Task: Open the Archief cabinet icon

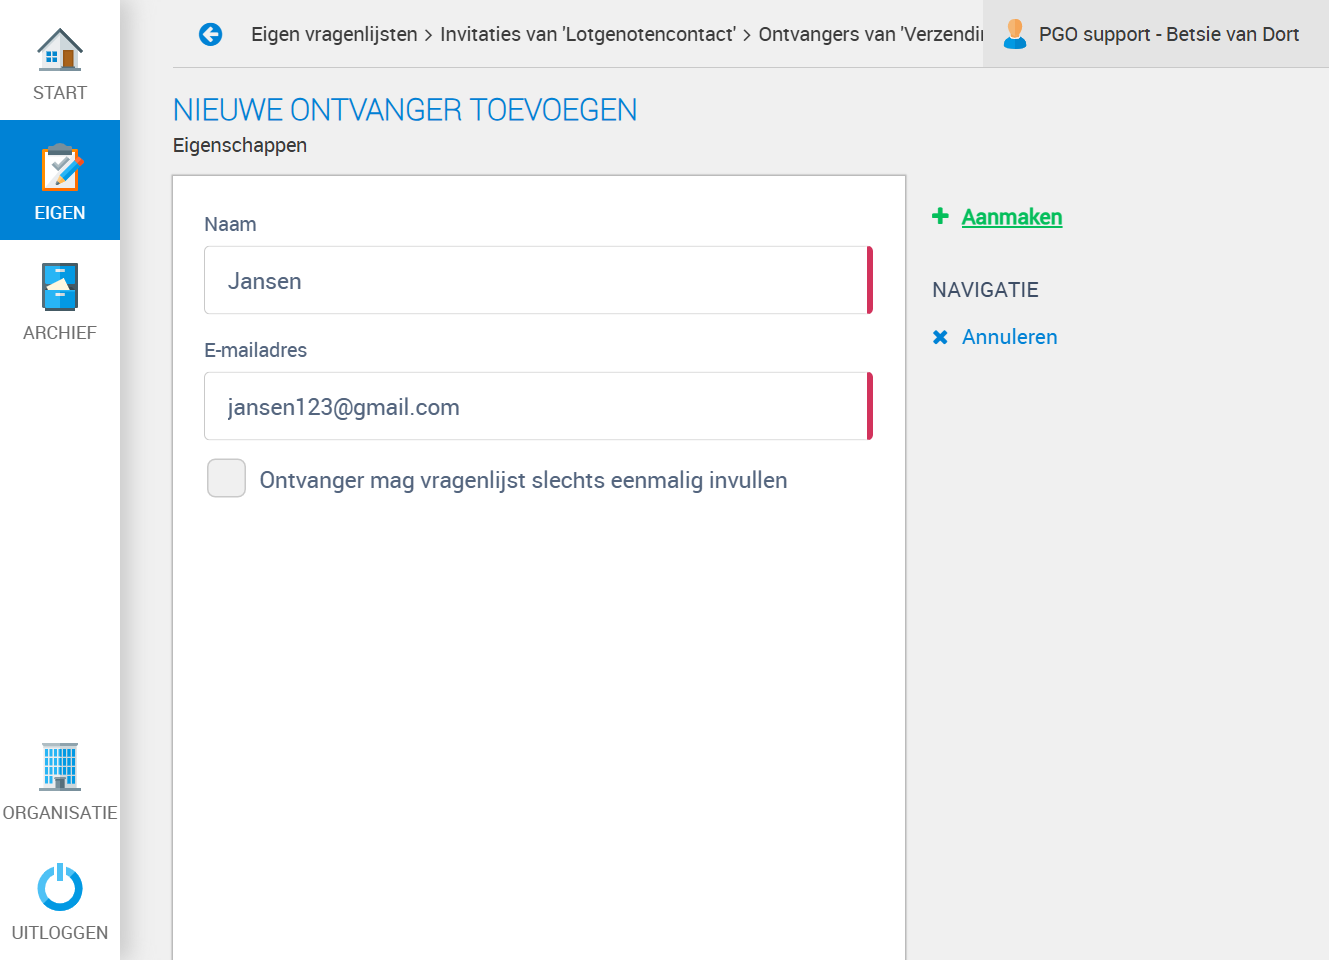Action: pos(60,287)
